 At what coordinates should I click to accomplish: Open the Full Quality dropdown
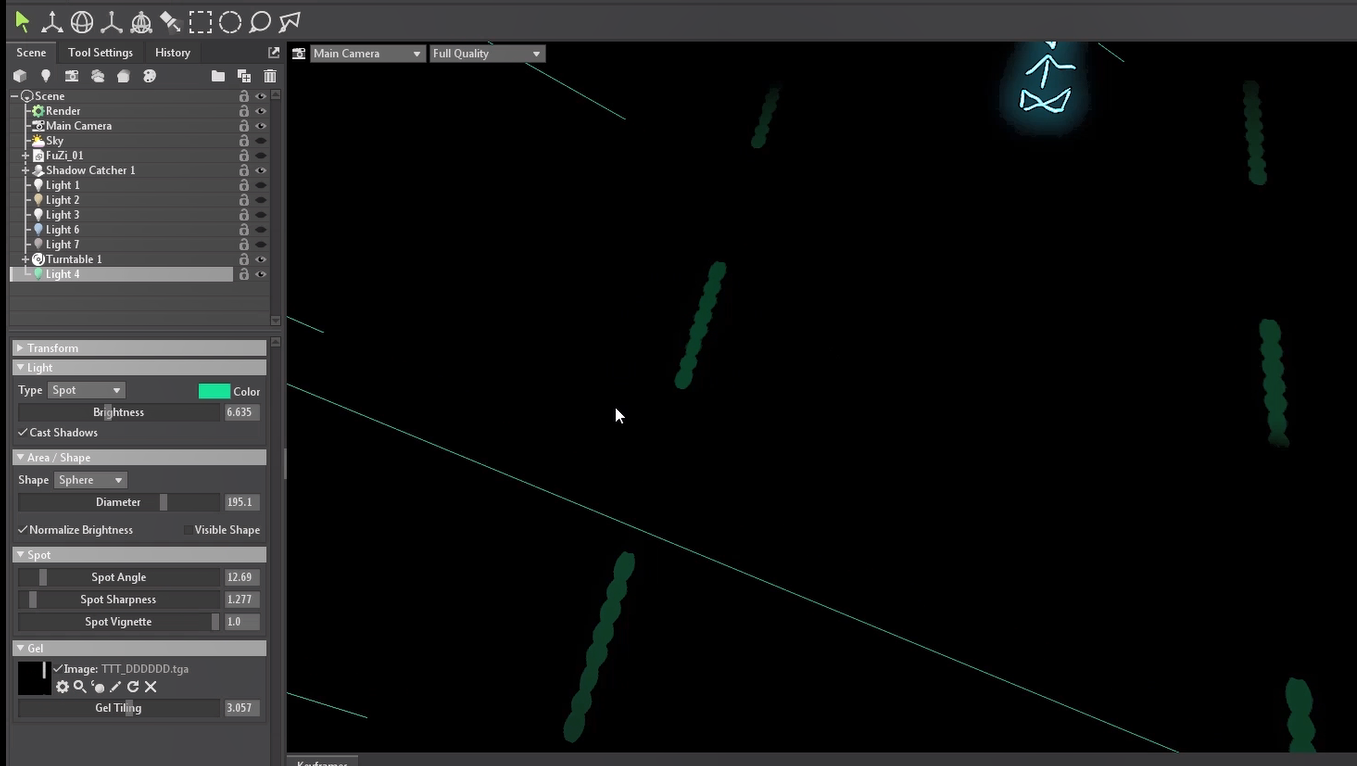(x=487, y=54)
